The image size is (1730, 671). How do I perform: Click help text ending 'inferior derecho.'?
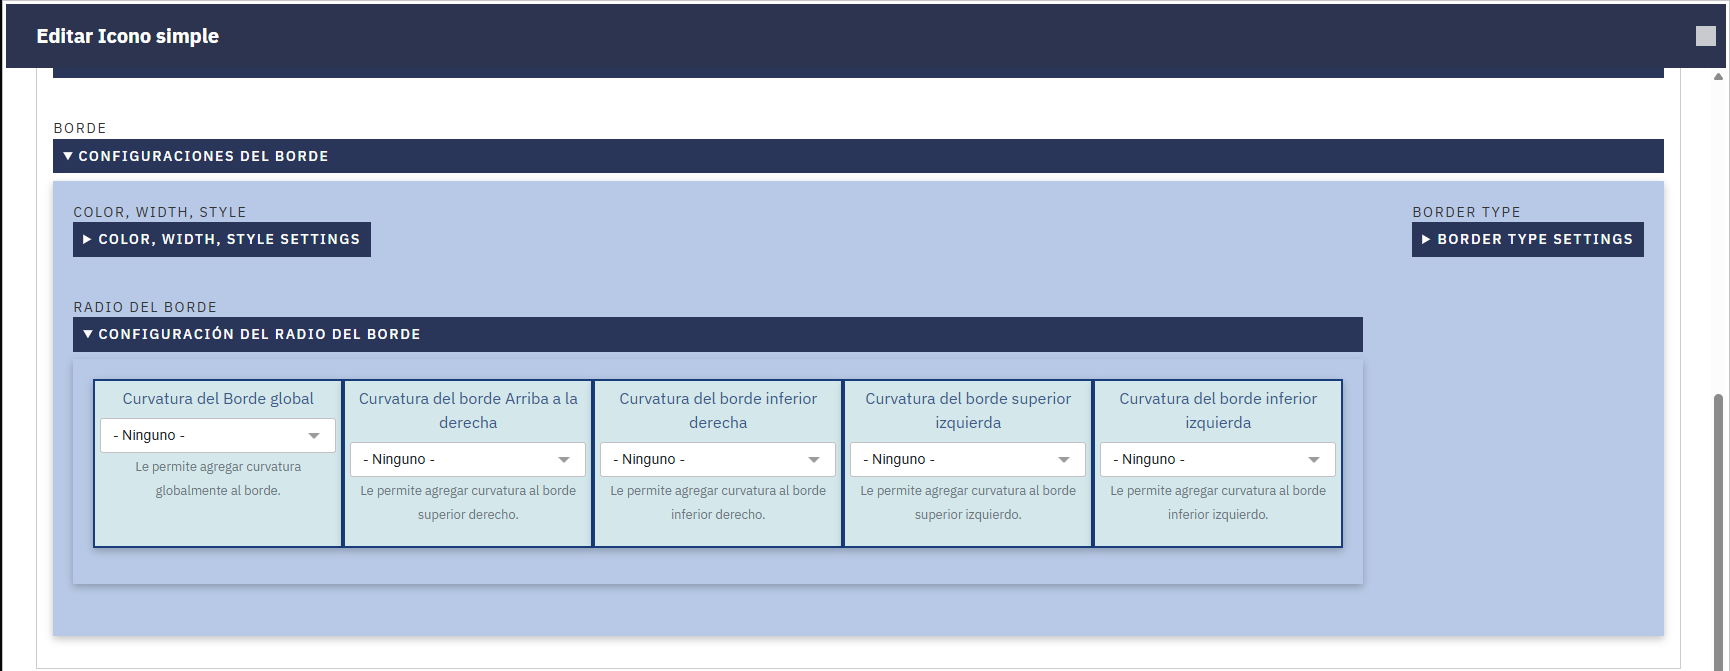pyautogui.click(x=718, y=502)
